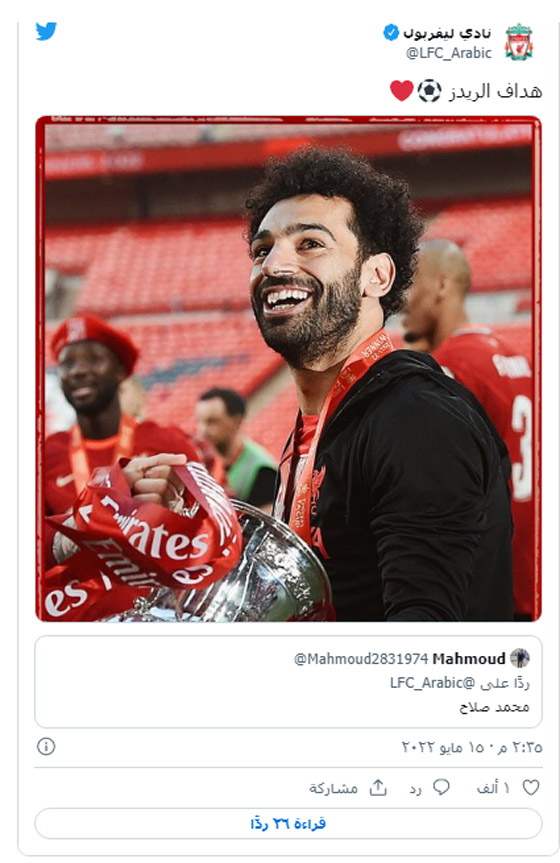This screenshot has height=863, width=560.
Task: Open the tweet timestamp ١٥ مايو ٢٠٢٢
Action: (472, 747)
